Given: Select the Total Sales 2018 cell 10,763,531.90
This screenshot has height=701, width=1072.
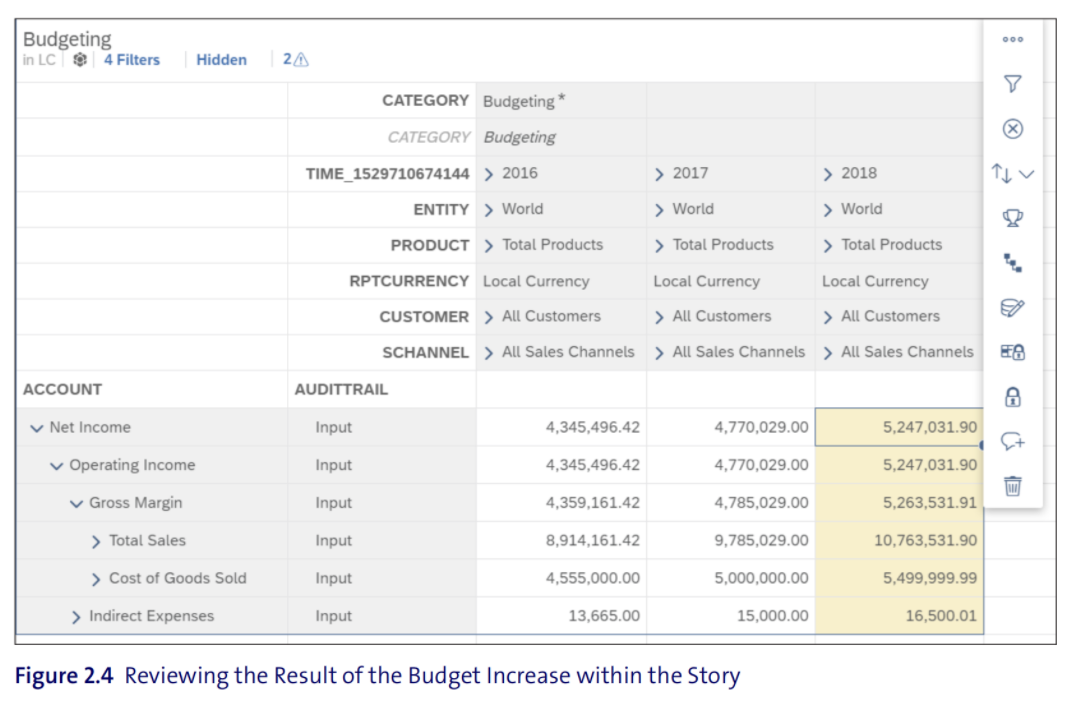Looking at the screenshot, I should click(x=899, y=540).
